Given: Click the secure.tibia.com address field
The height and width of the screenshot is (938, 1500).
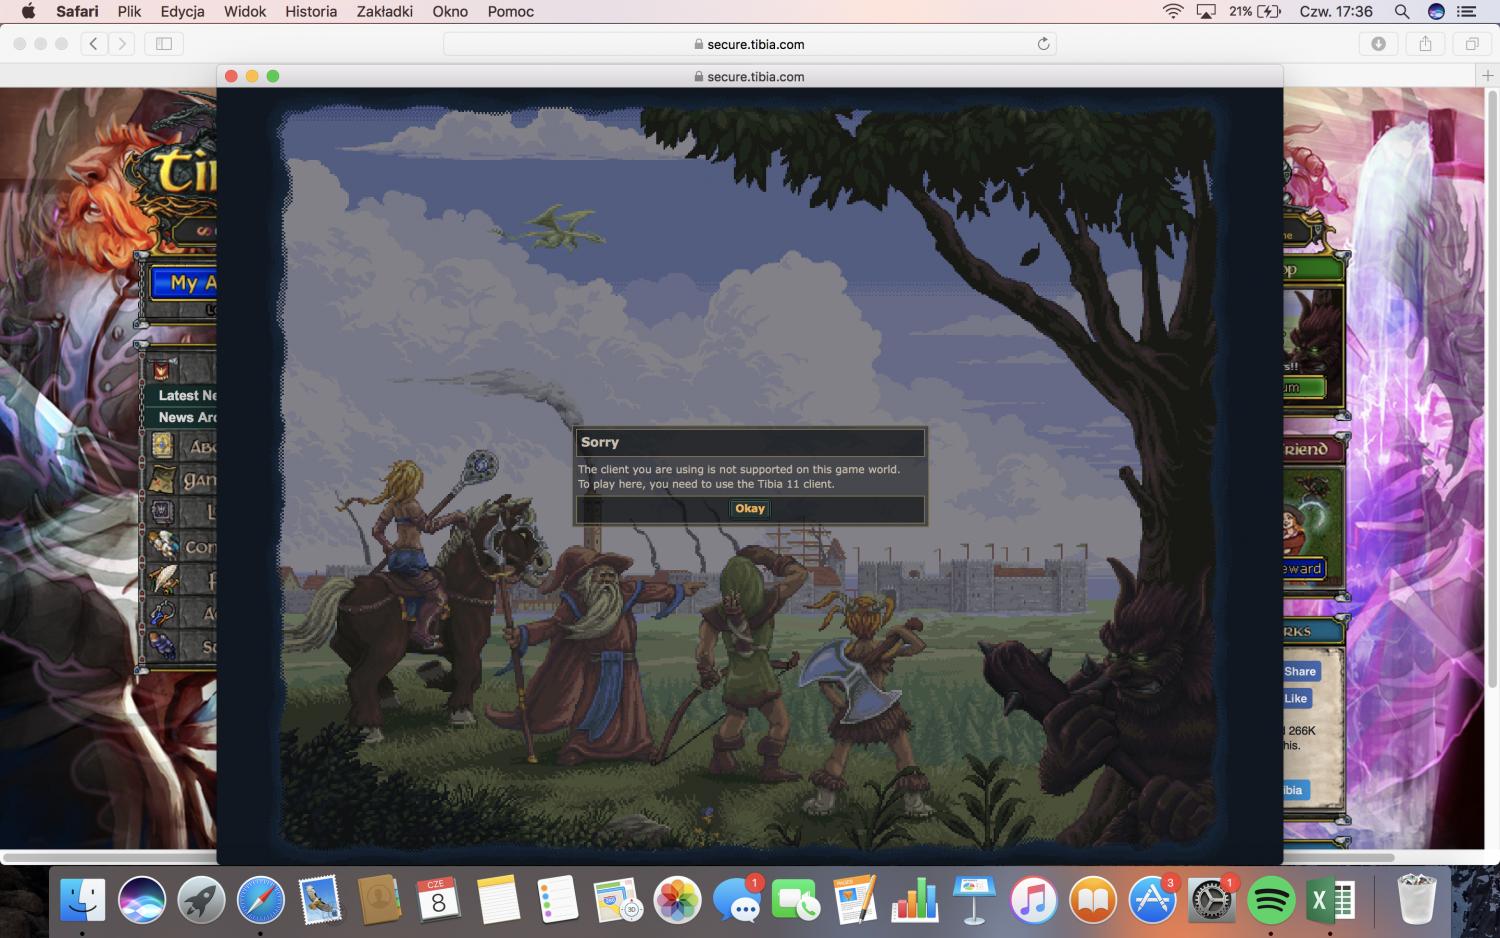Looking at the screenshot, I should tap(750, 44).
